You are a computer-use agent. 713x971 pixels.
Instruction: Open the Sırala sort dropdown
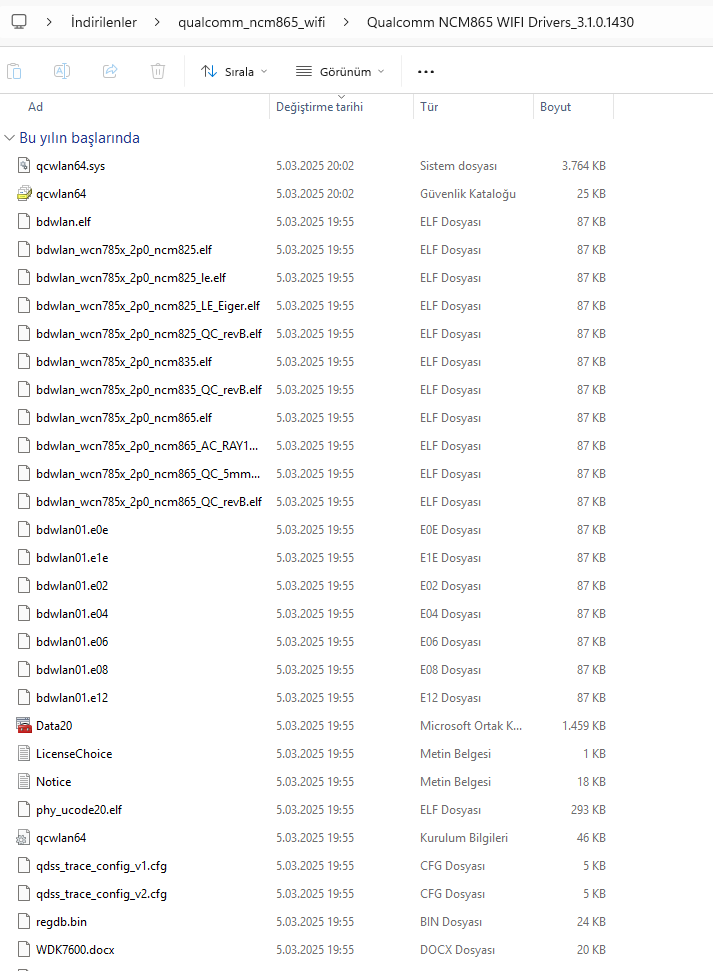[x=234, y=72]
